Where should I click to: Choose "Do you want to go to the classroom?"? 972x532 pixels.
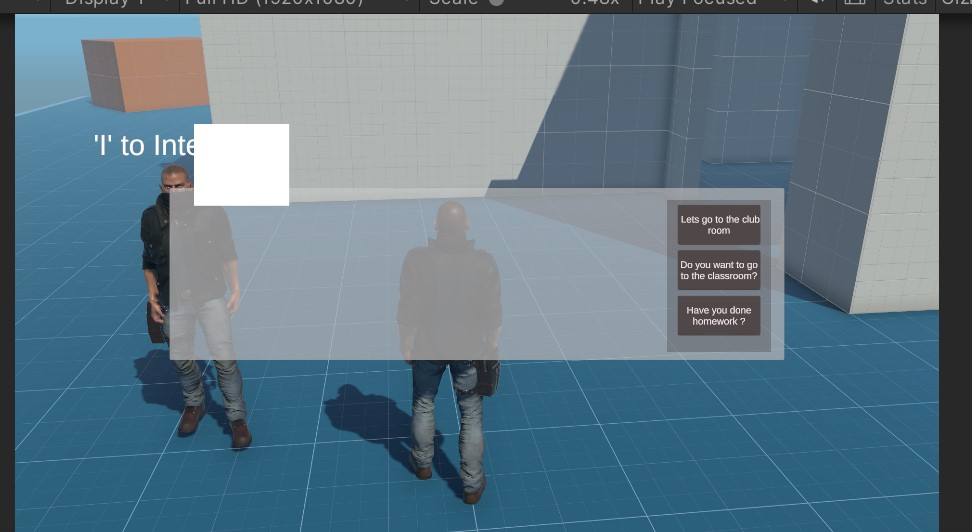(718, 270)
